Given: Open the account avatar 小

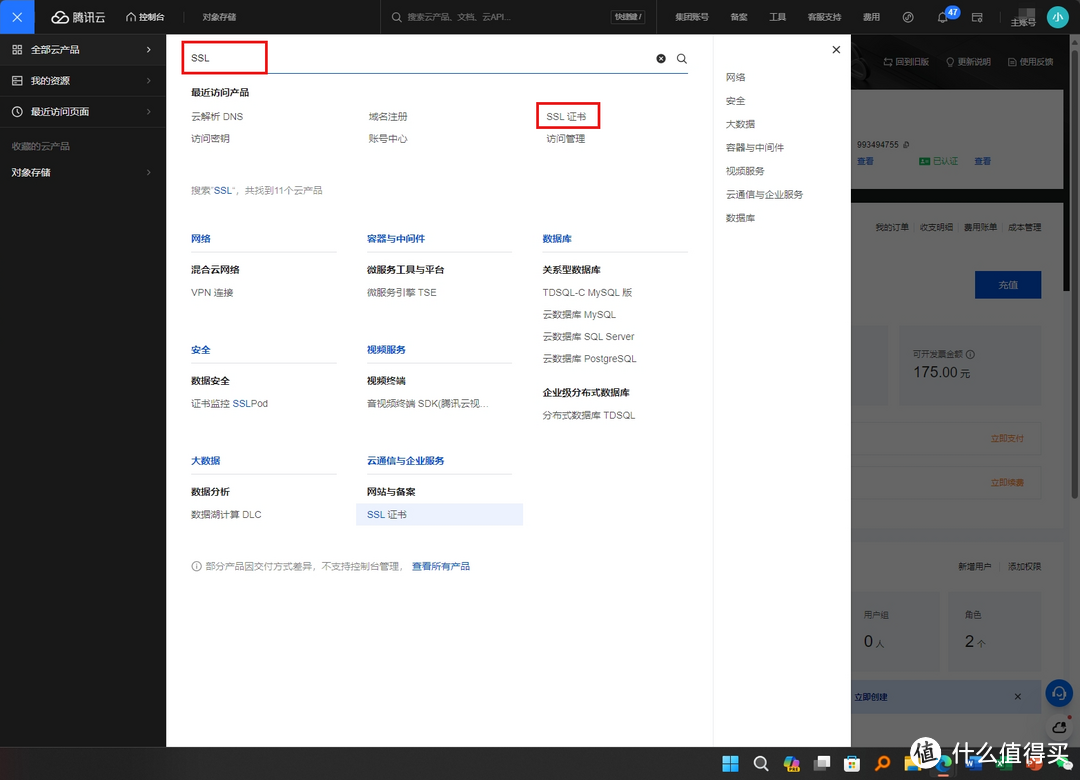Looking at the screenshot, I should 1057,17.
